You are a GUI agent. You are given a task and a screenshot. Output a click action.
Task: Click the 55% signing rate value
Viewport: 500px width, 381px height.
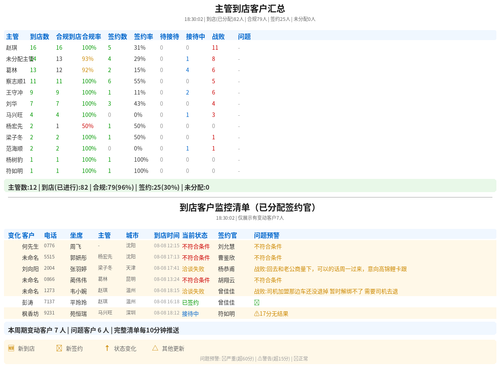140,81
